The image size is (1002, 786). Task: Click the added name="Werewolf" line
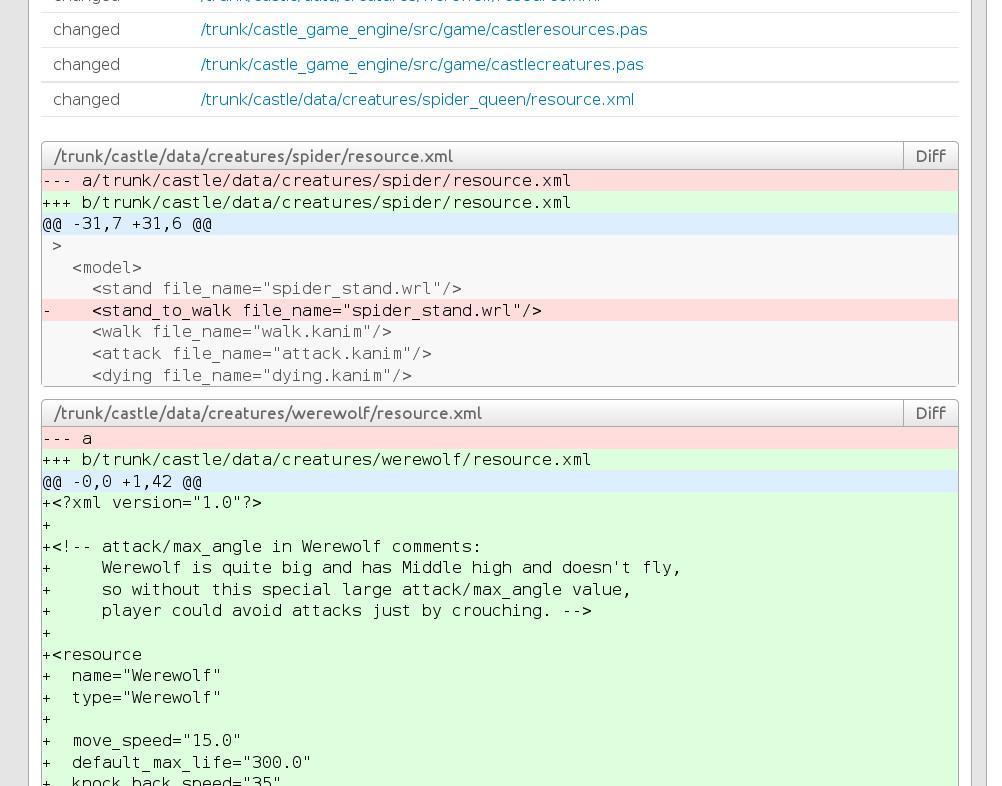(x=145, y=676)
